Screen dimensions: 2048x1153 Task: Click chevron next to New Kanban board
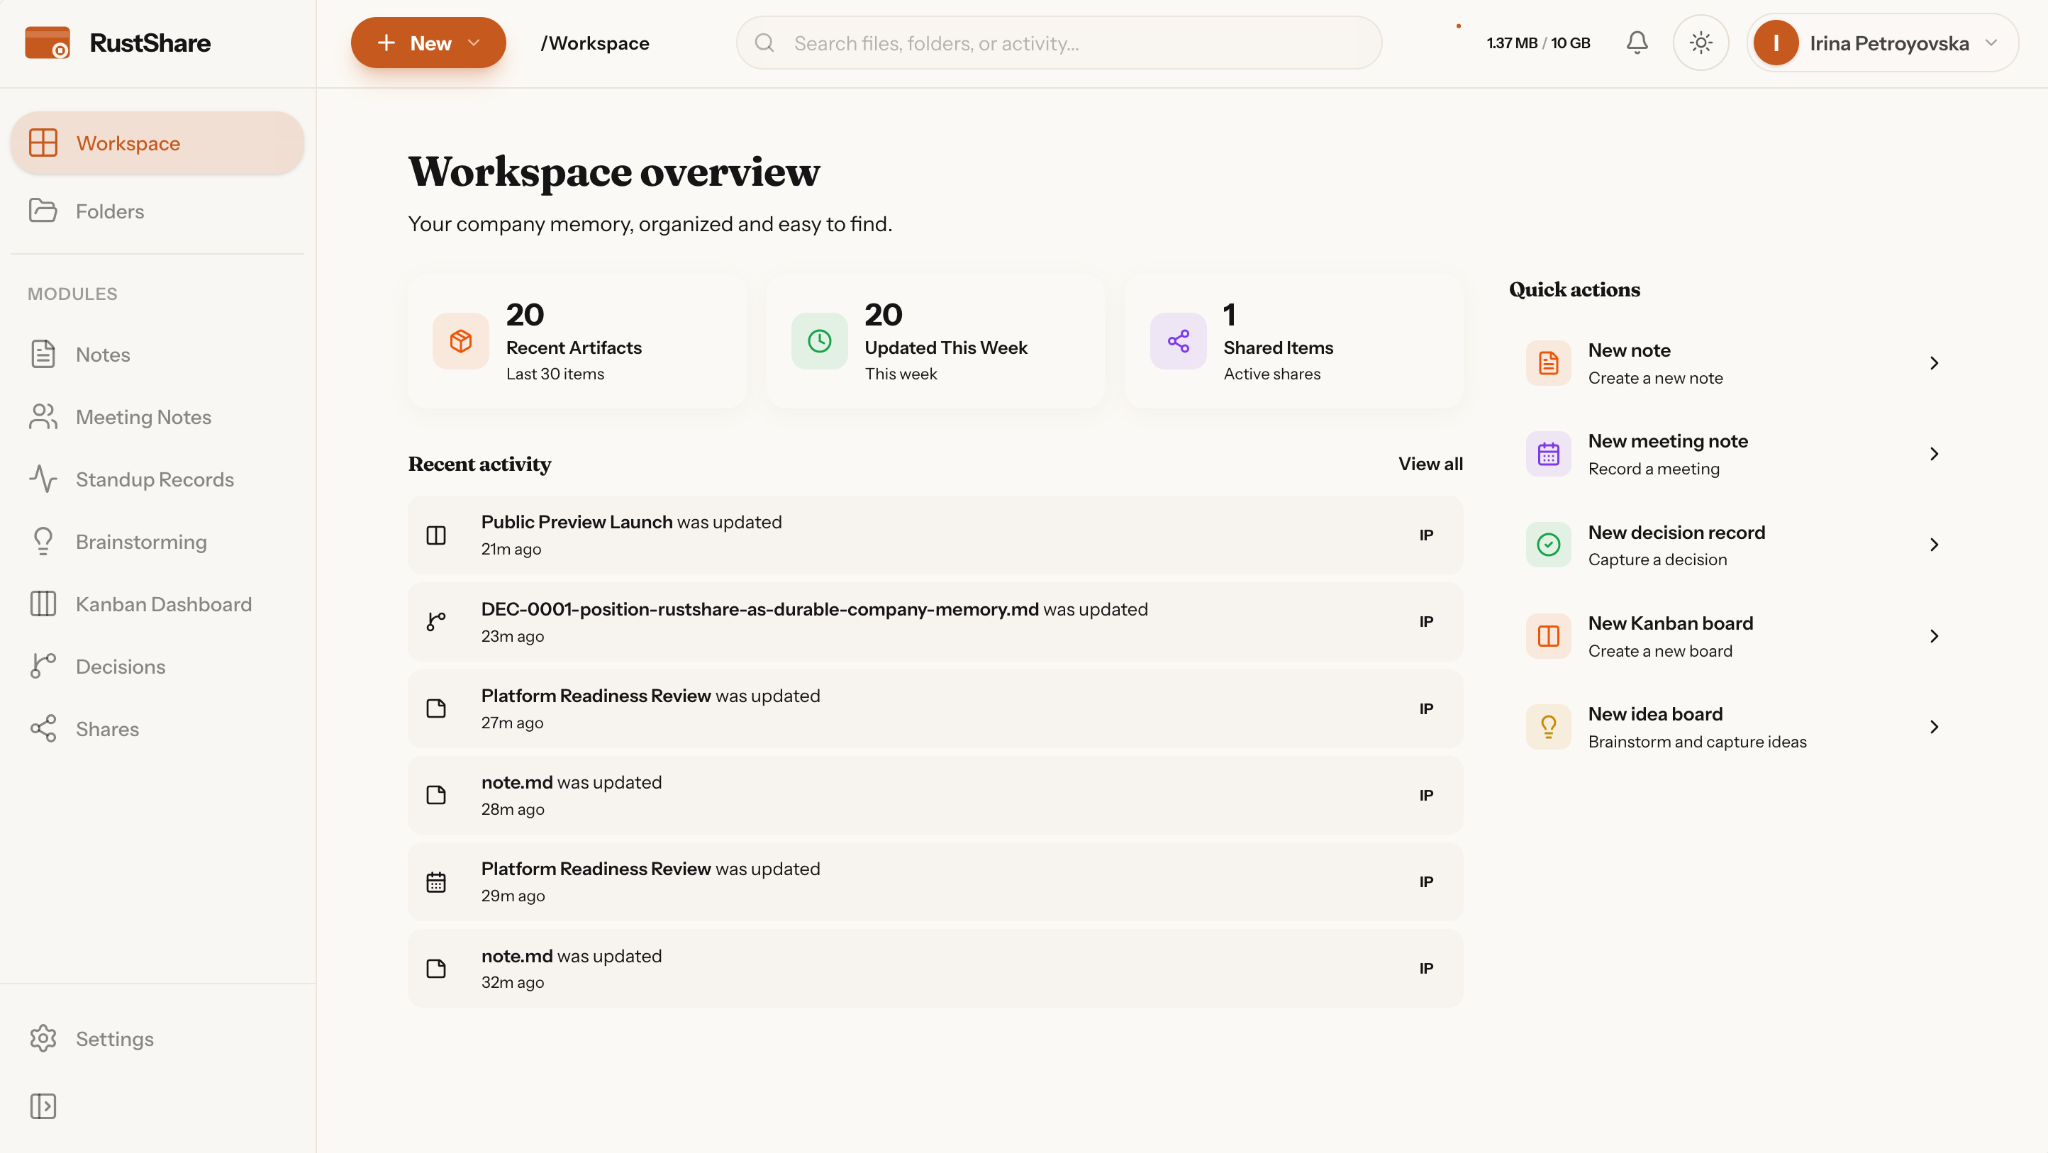coord(1934,636)
